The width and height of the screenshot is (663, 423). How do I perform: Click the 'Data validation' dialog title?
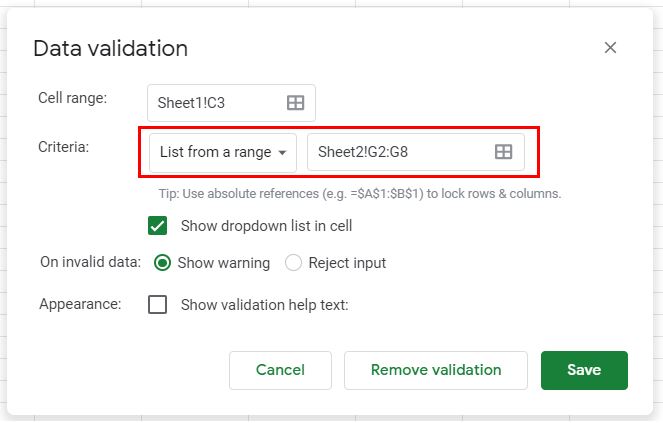(x=110, y=48)
